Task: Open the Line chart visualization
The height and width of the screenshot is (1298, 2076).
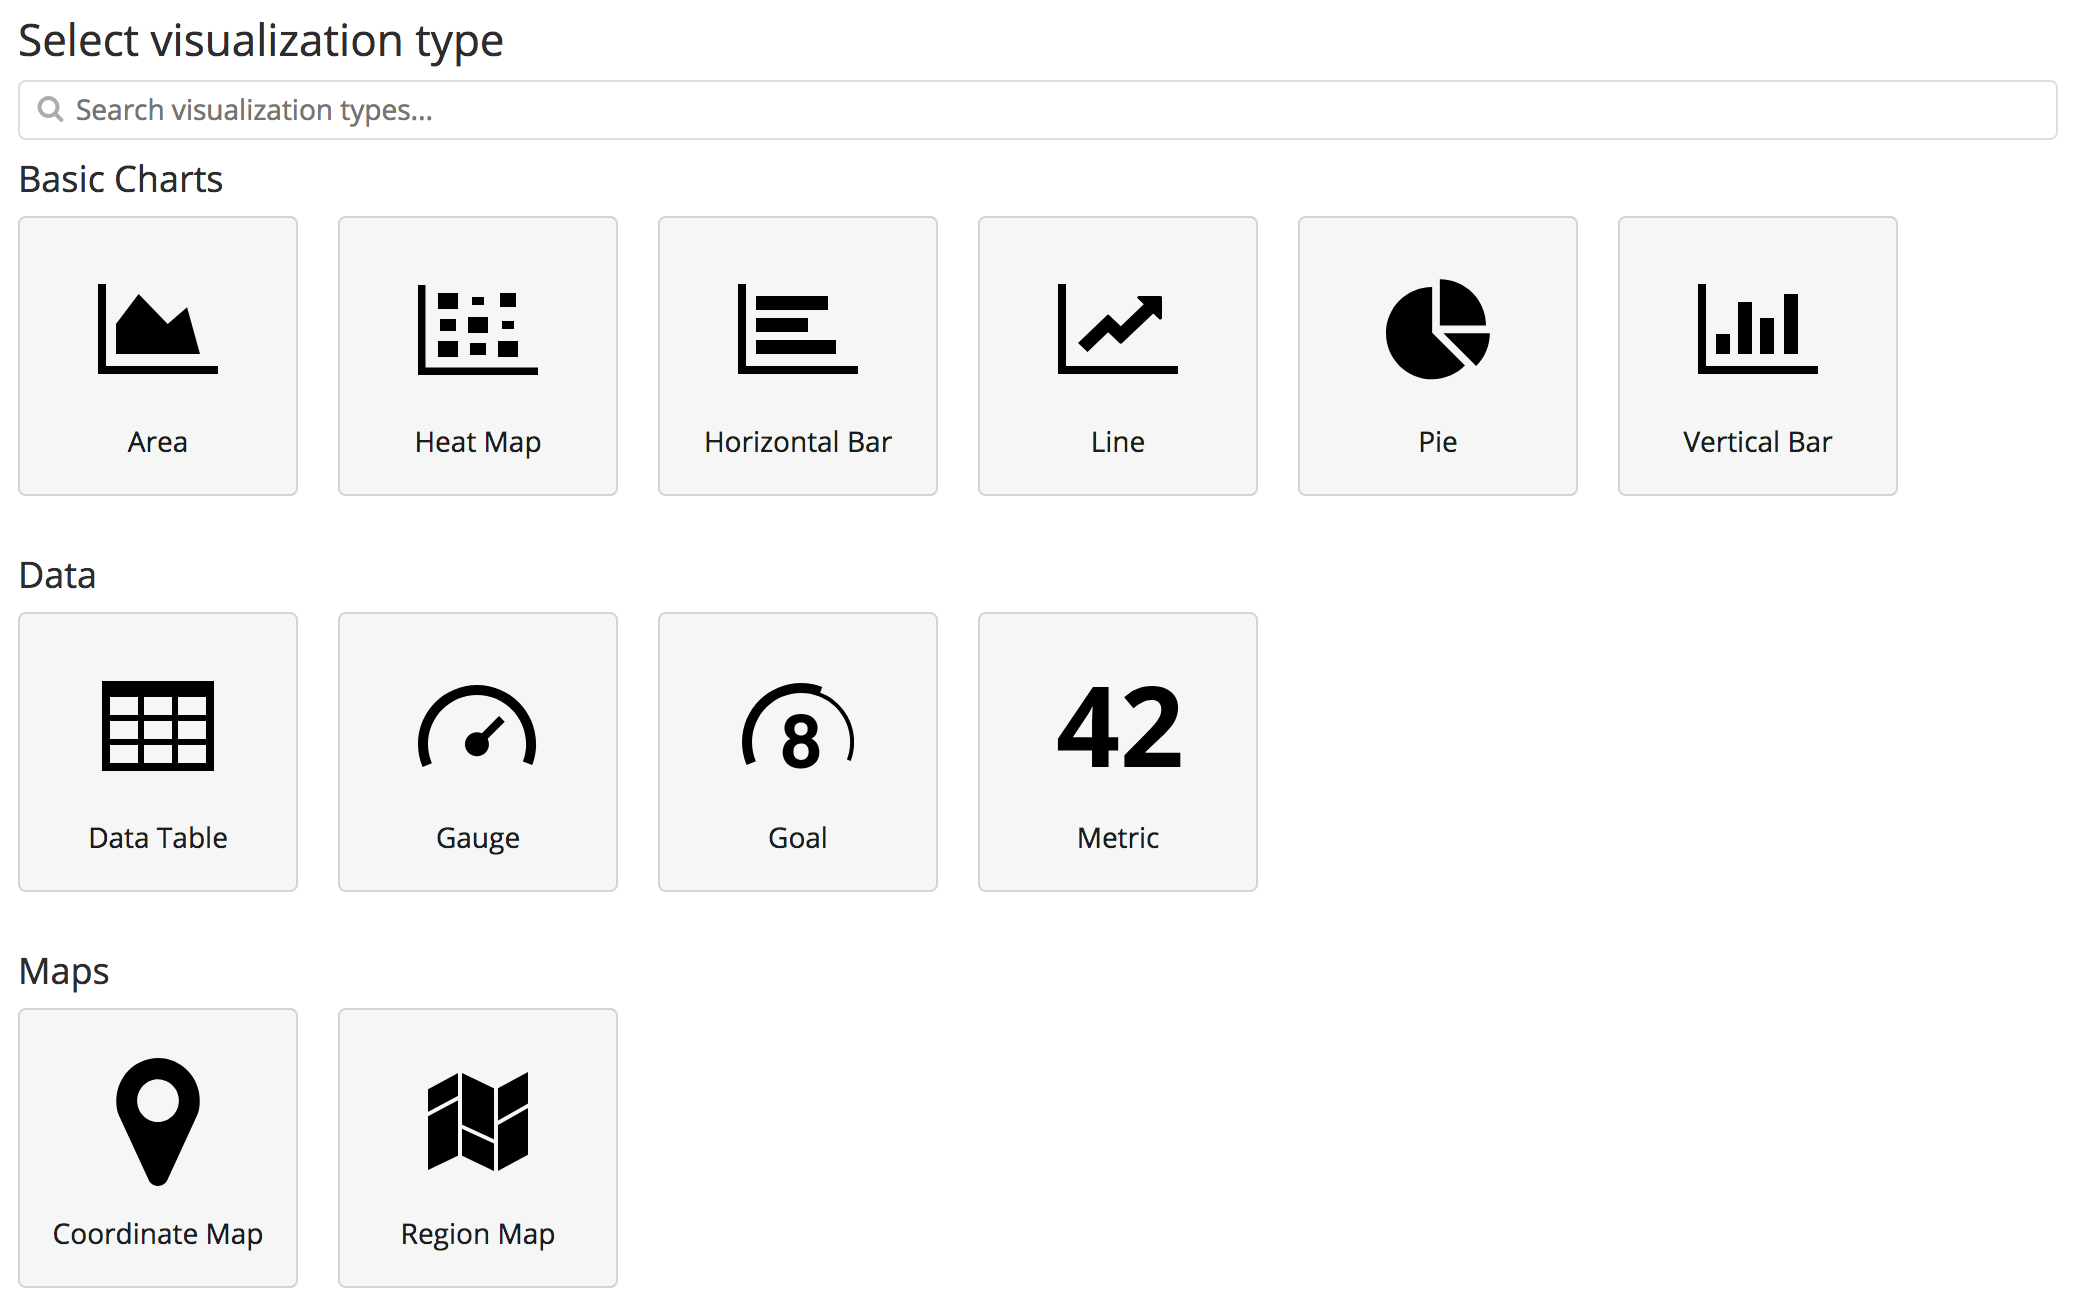Action: click(x=1118, y=356)
